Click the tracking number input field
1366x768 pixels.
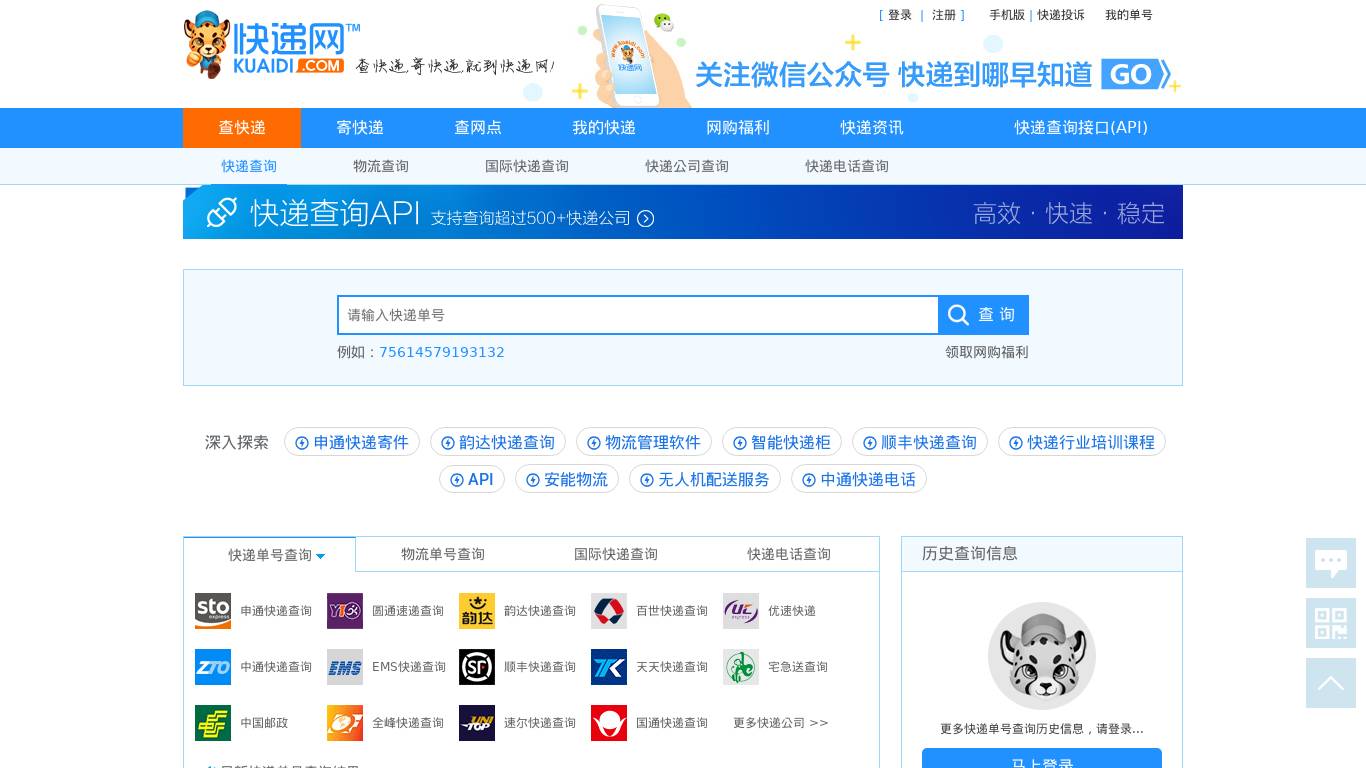pyautogui.click(x=637, y=314)
